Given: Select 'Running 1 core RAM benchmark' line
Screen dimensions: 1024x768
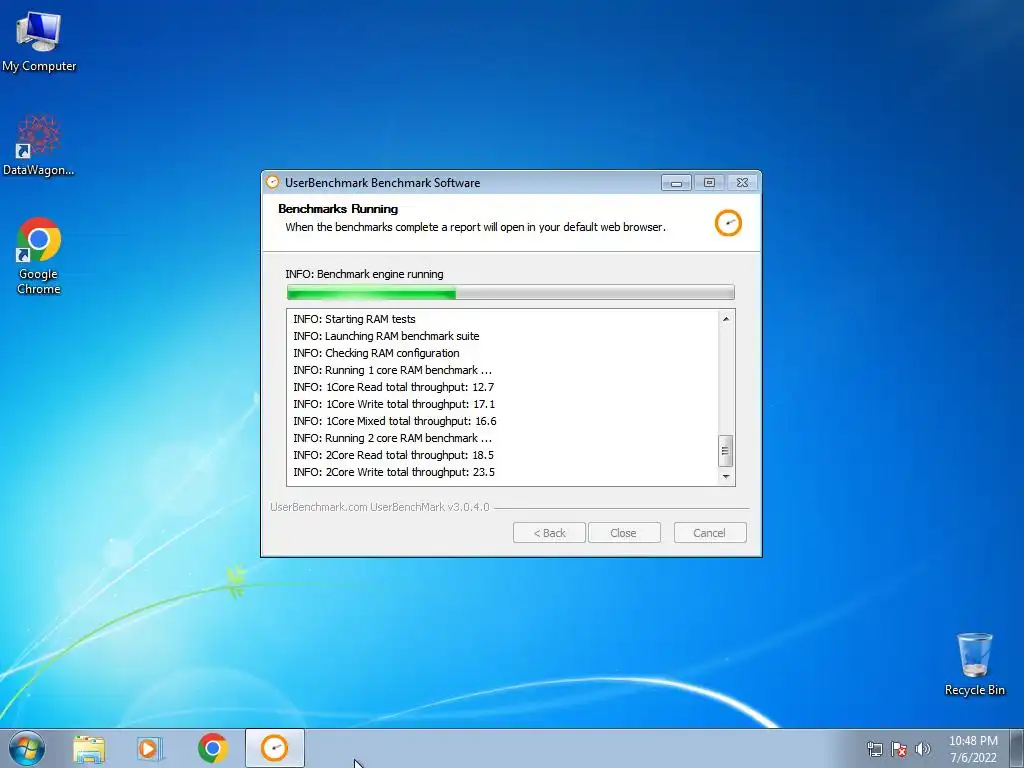Looking at the screenshot, I should click(x=392, y=370).
